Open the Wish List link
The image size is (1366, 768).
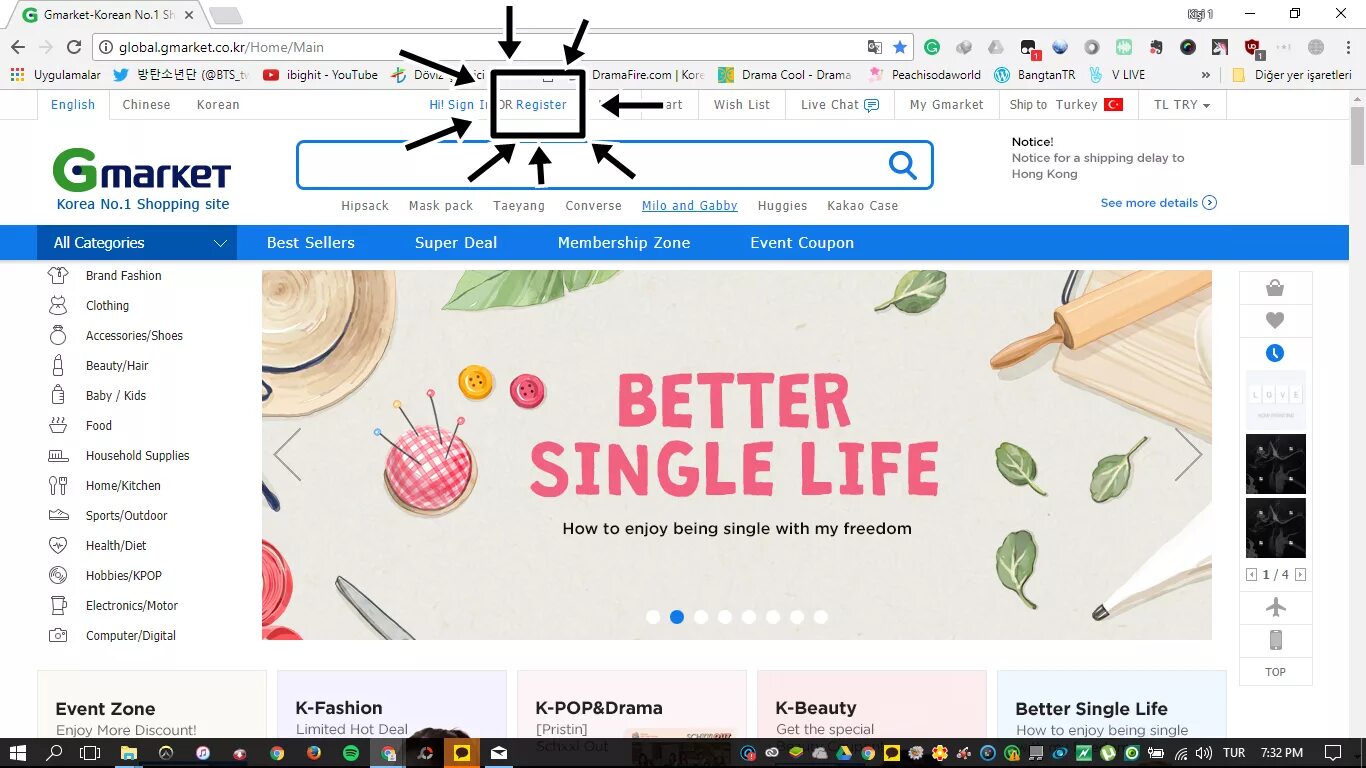[742, 104]
